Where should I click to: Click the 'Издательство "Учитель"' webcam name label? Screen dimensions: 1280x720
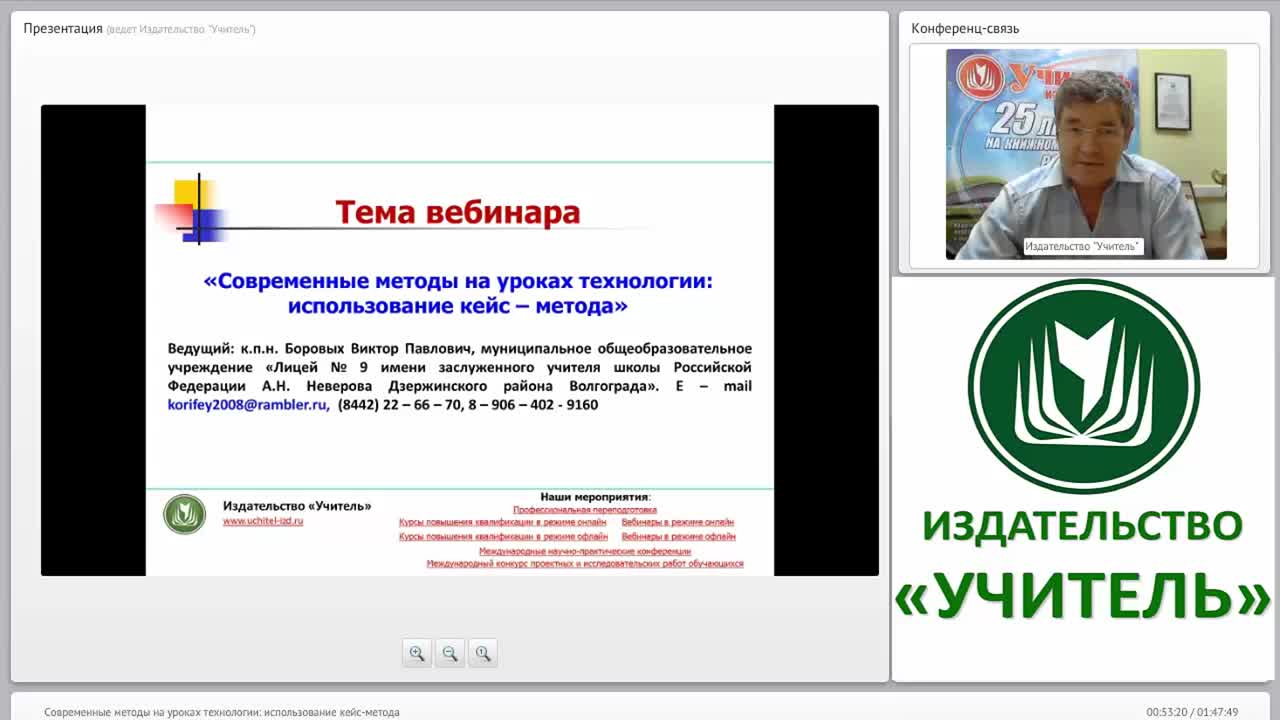click(1083, 247)
